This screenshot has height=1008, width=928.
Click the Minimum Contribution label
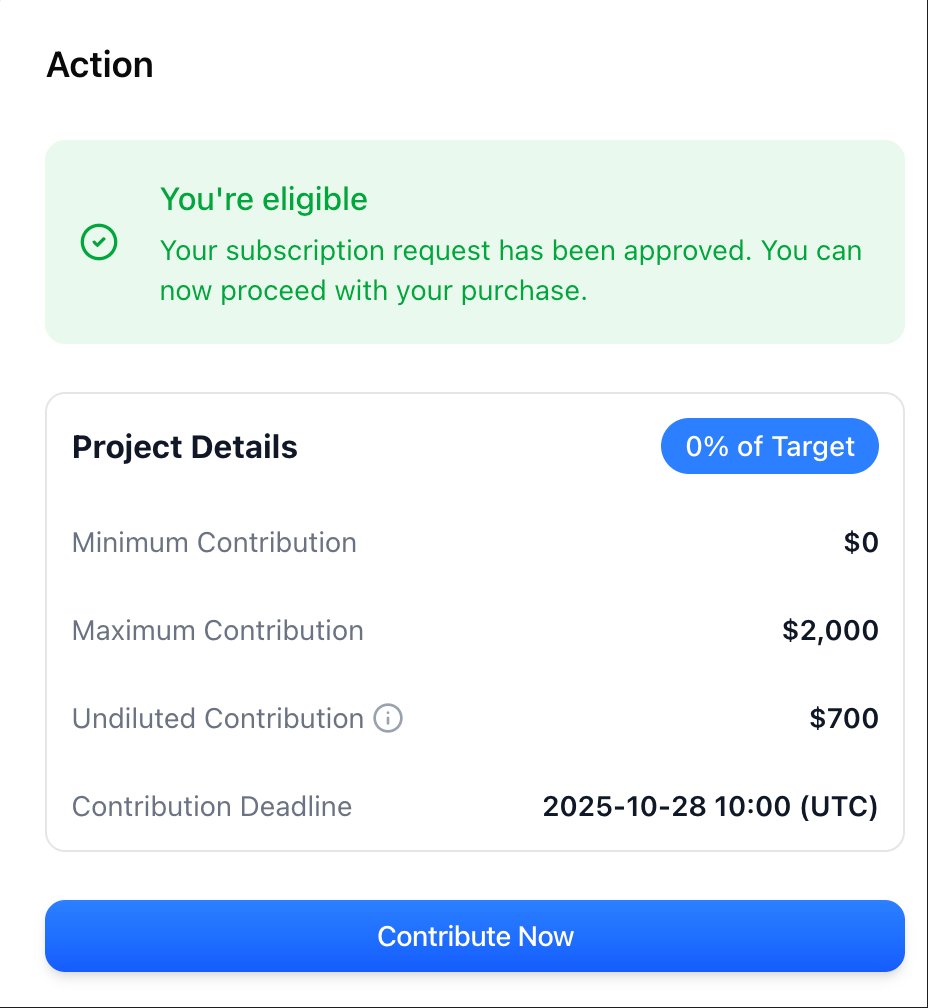pyautogui.click(x=214, y=543)
